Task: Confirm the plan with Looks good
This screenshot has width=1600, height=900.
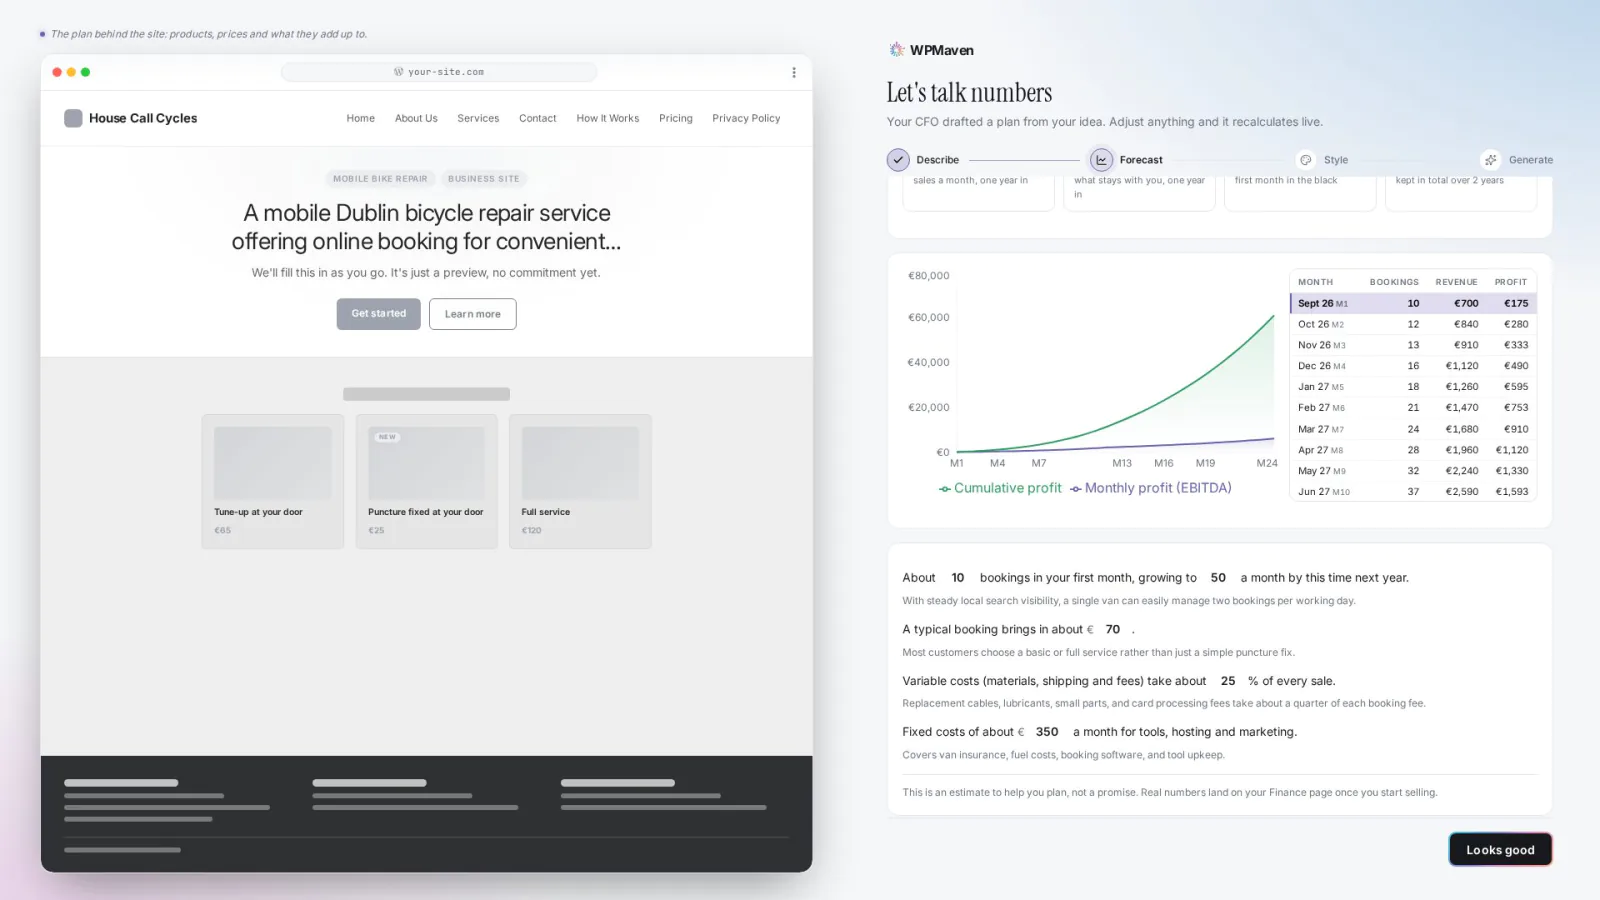Action: [x=1500, y=850]
